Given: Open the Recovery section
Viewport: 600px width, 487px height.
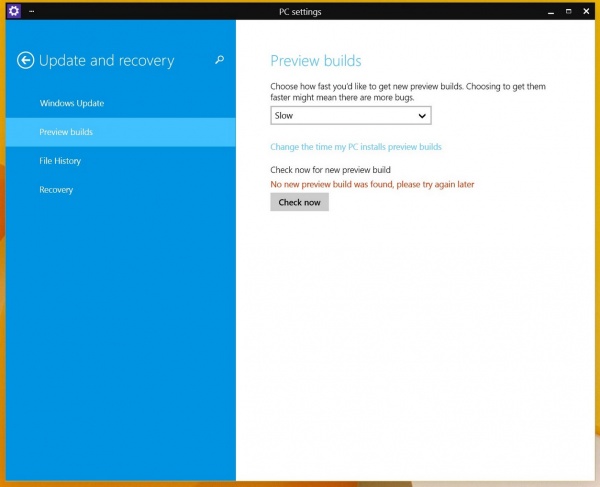Looking at the screenshot, I should click(56, 190).
